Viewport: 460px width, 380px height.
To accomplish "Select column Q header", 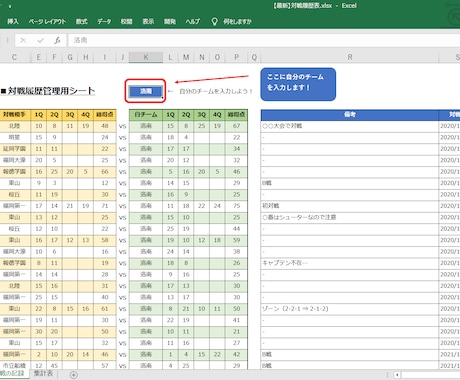I will pos(254,57).
